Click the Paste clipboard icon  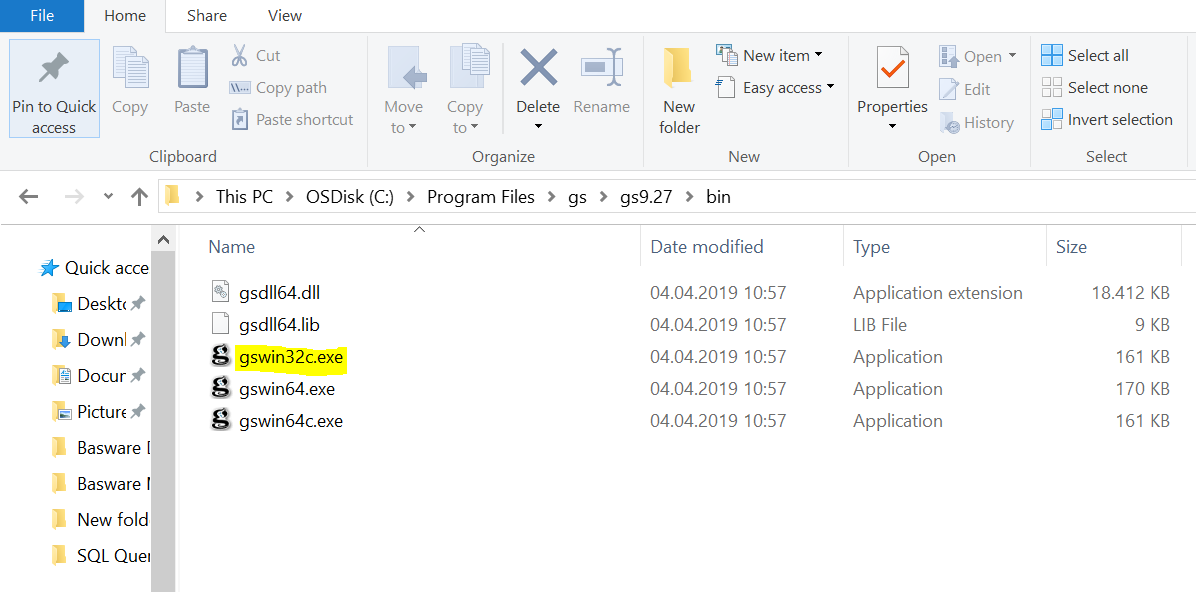click(192, 69)
